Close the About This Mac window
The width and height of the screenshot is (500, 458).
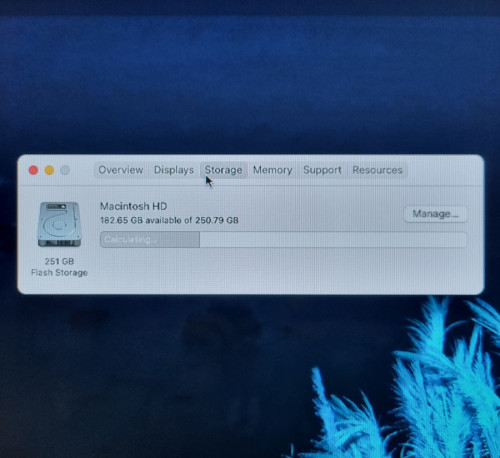point(33,170)
